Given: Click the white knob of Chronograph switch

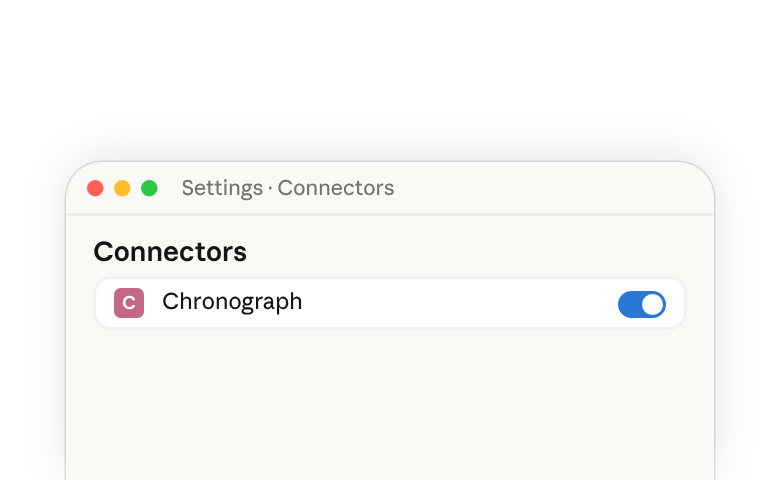Looking at the screenshot, I should (653, 304).
